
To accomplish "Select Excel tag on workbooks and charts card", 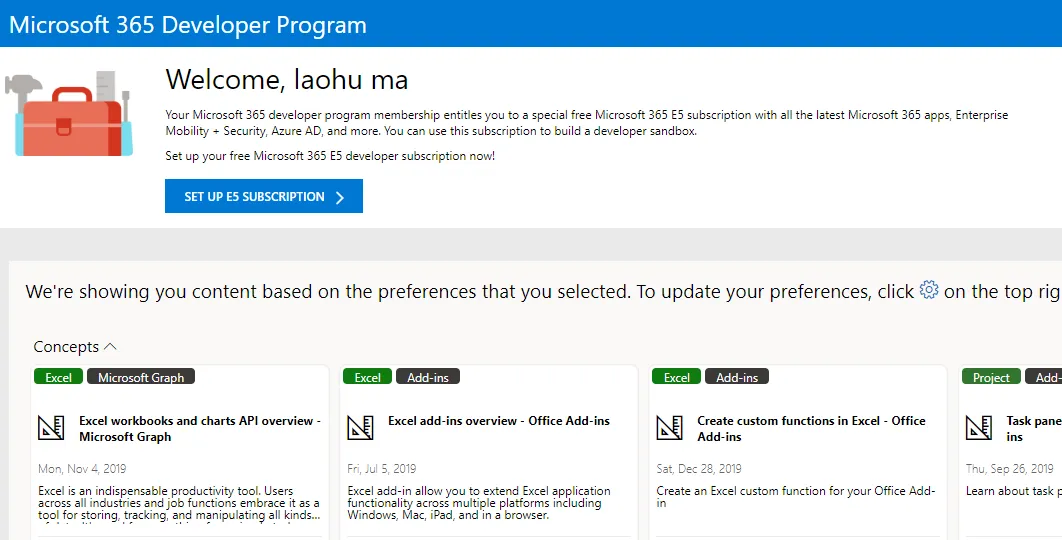I will (59, 377).
